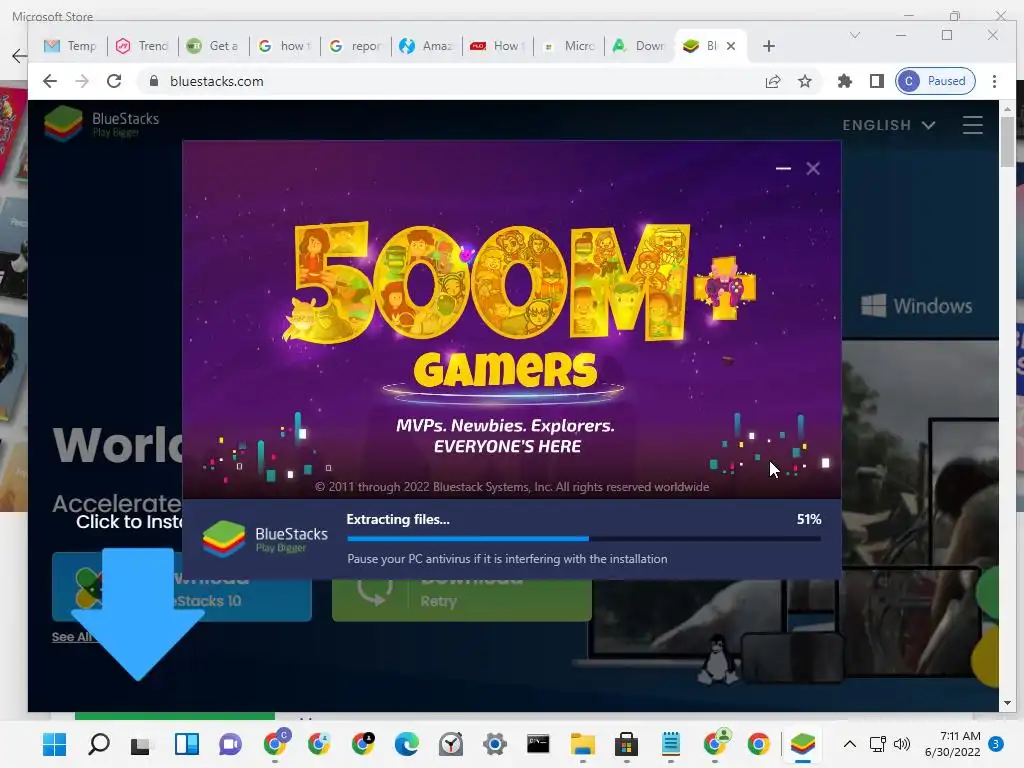The image size is (1024, 768).
Task: Open volume control in system tray
Action: pos(902,744)
